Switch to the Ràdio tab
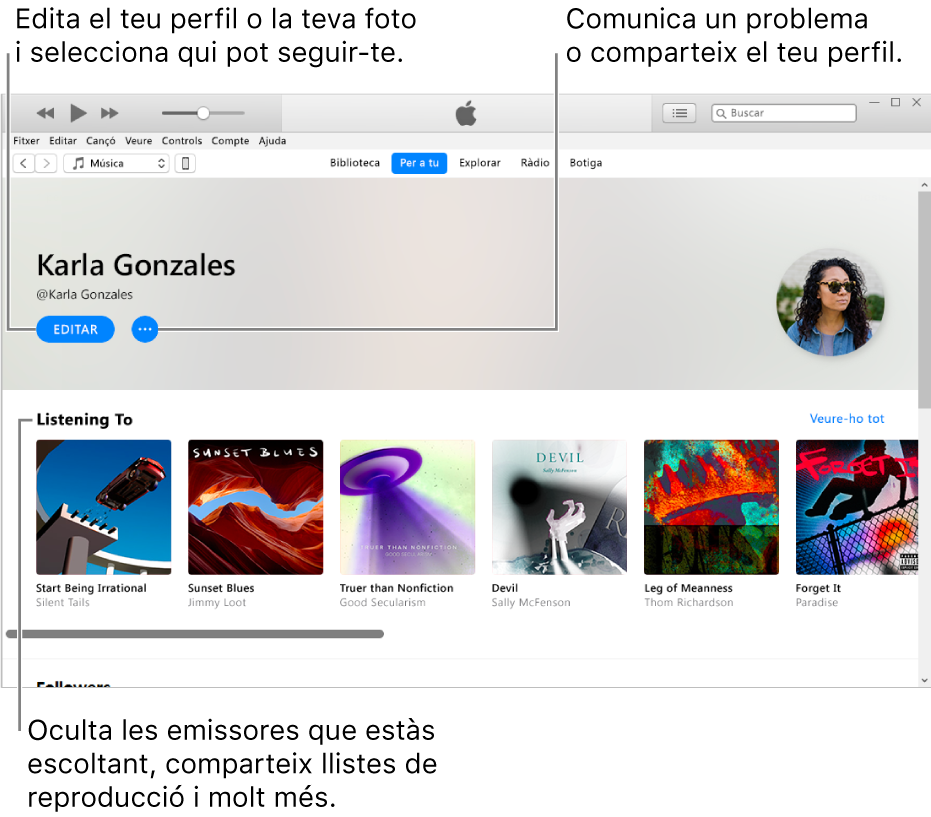 [x=535, y=162]
